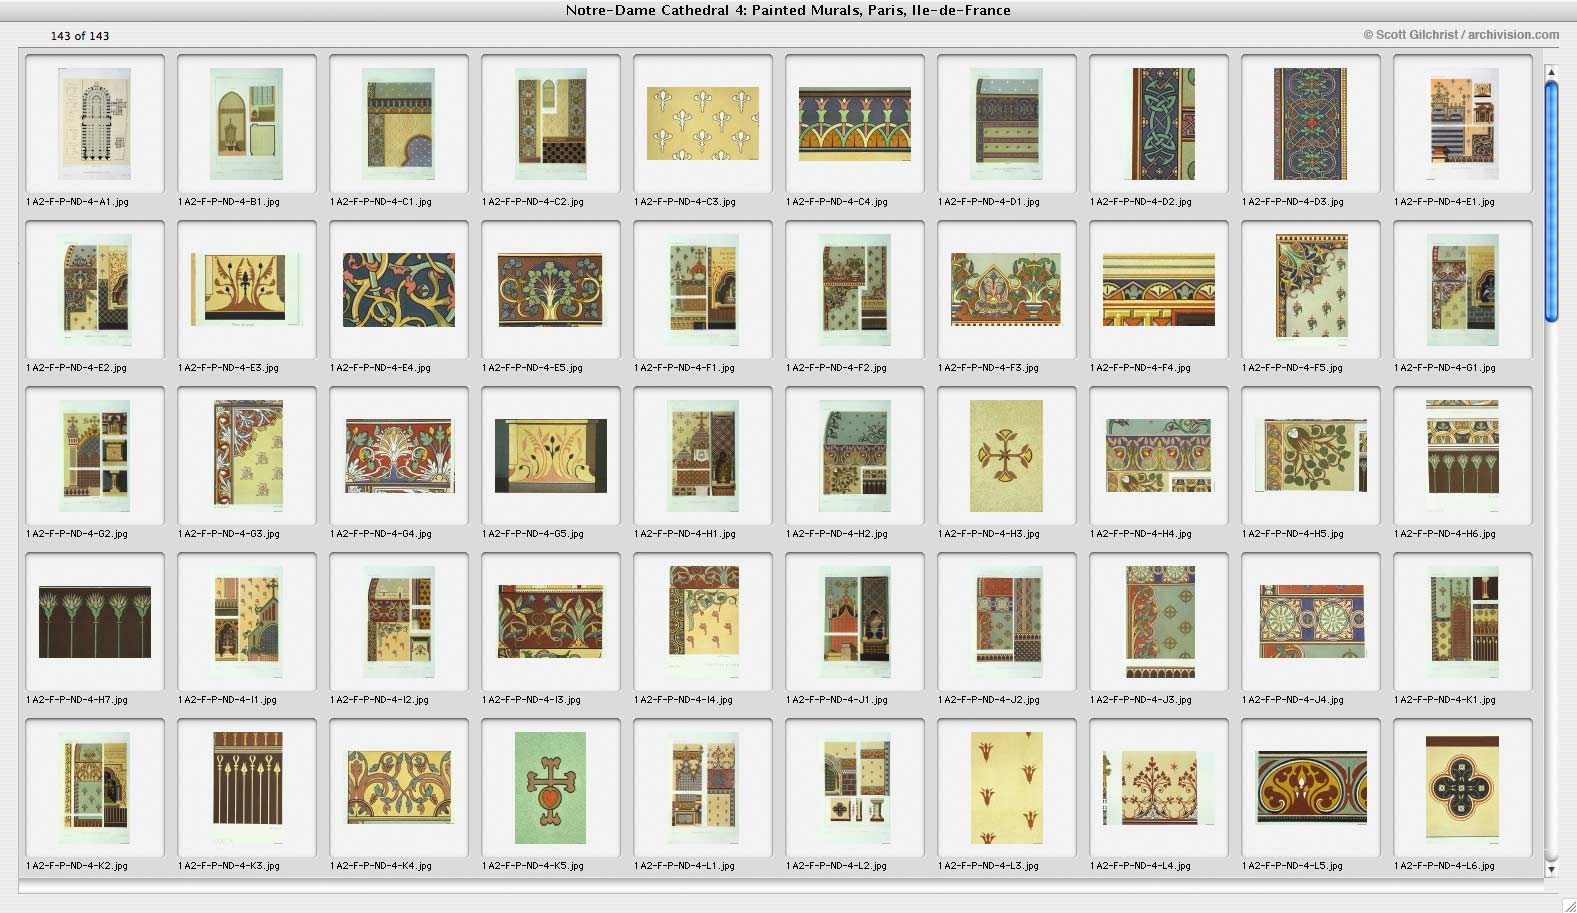Select thumbnail 1A2-F-P-ND-4-G5.jpg
1577x913 pixels.
coord(551,455)
